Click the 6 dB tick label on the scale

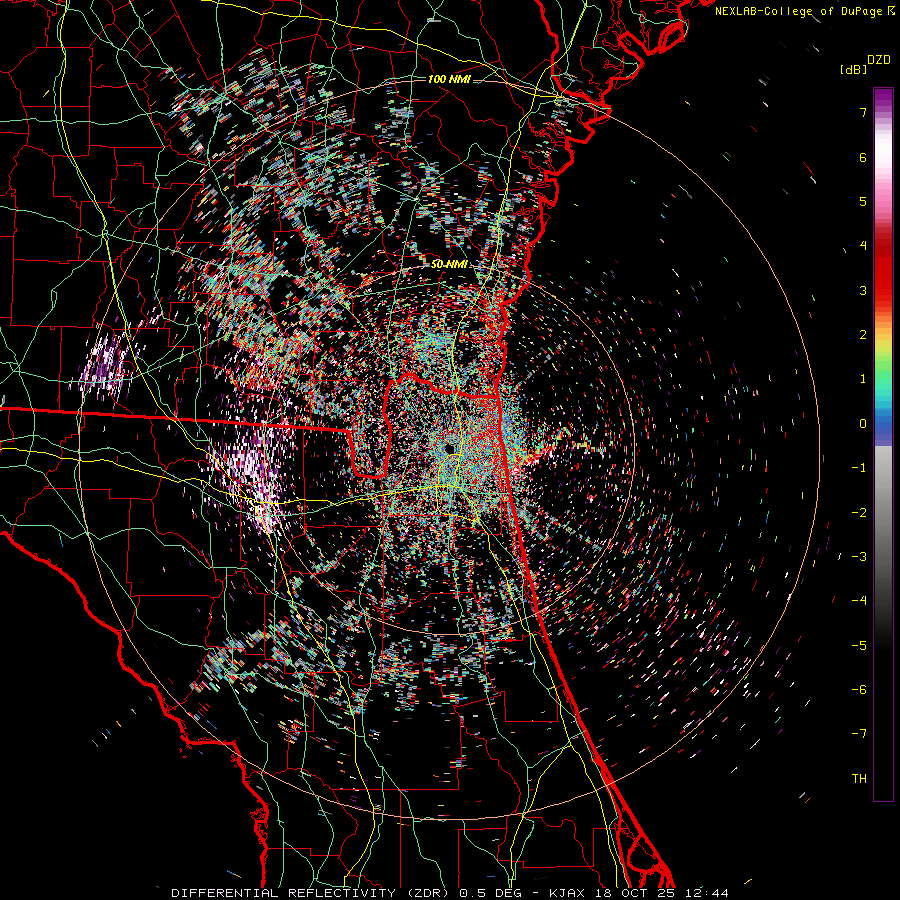click(863, 157)
